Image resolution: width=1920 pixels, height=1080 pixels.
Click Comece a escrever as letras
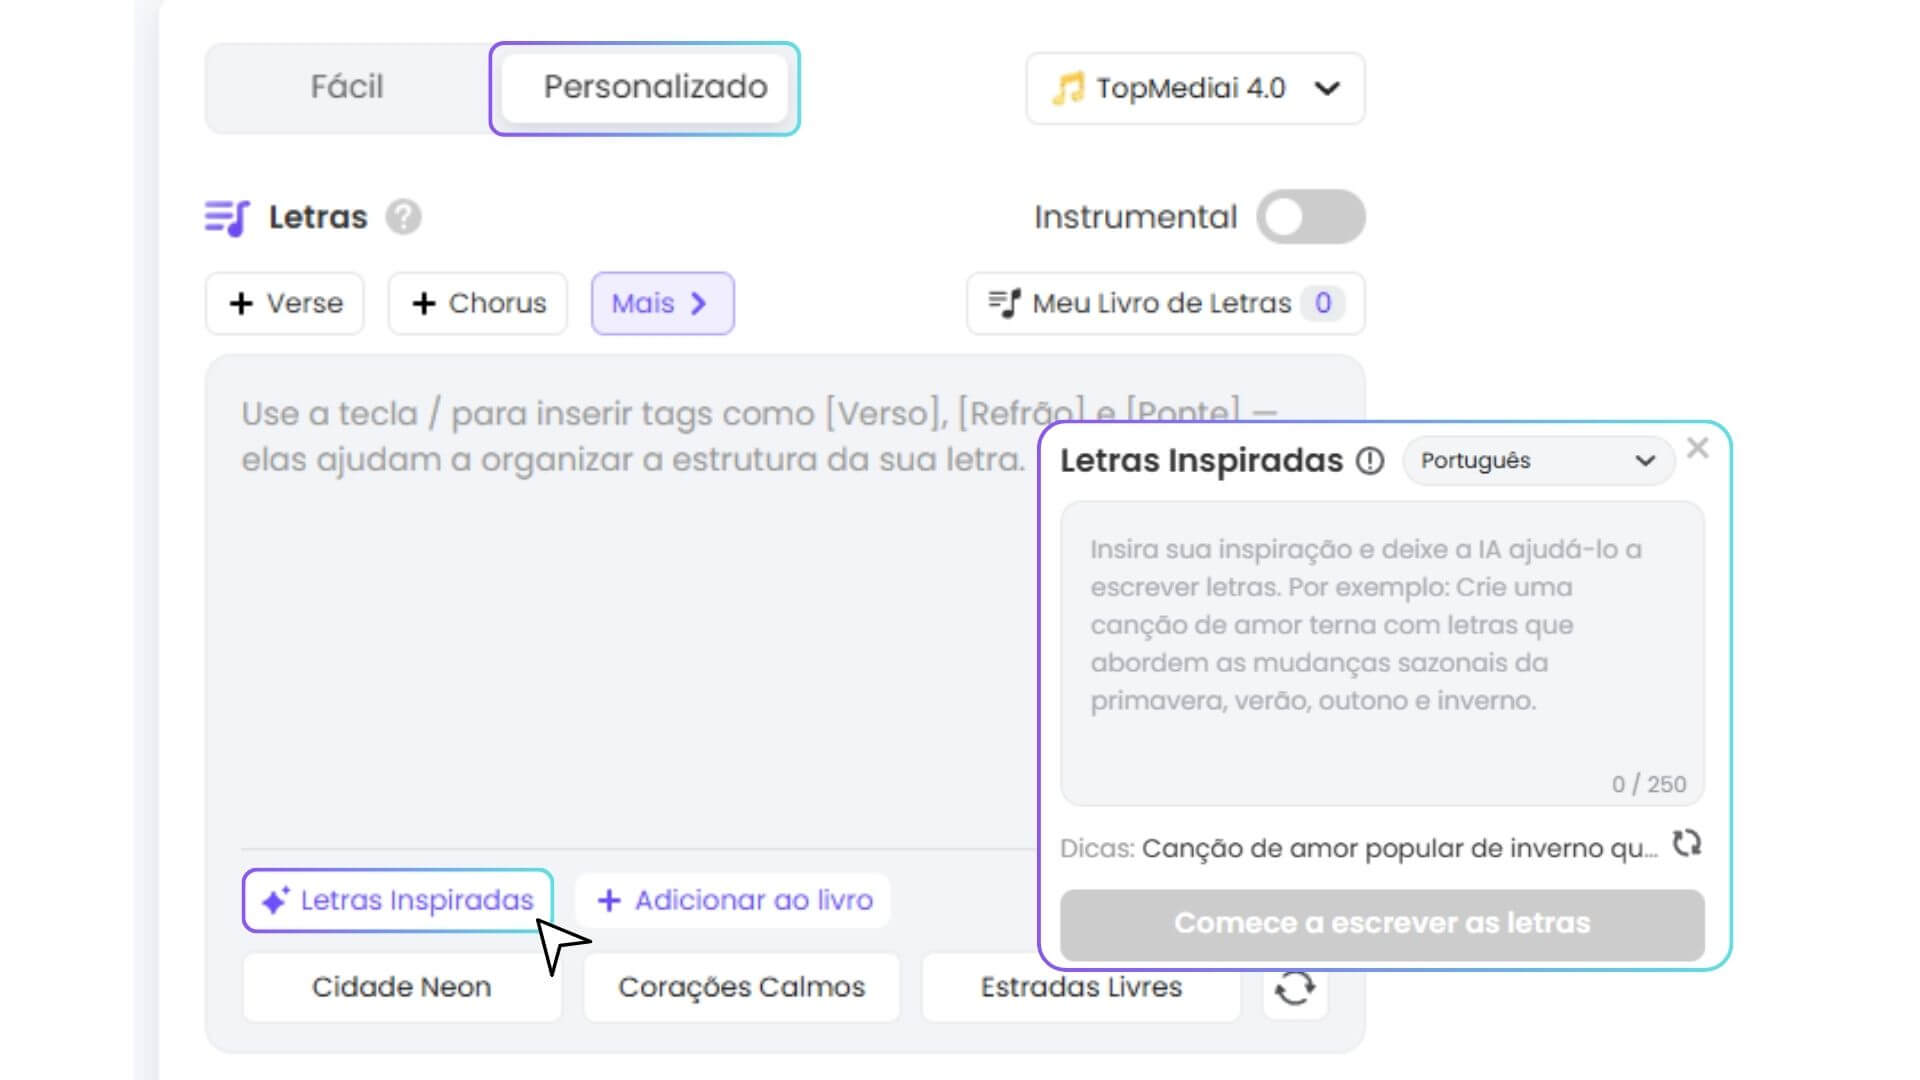point(1382,923)
